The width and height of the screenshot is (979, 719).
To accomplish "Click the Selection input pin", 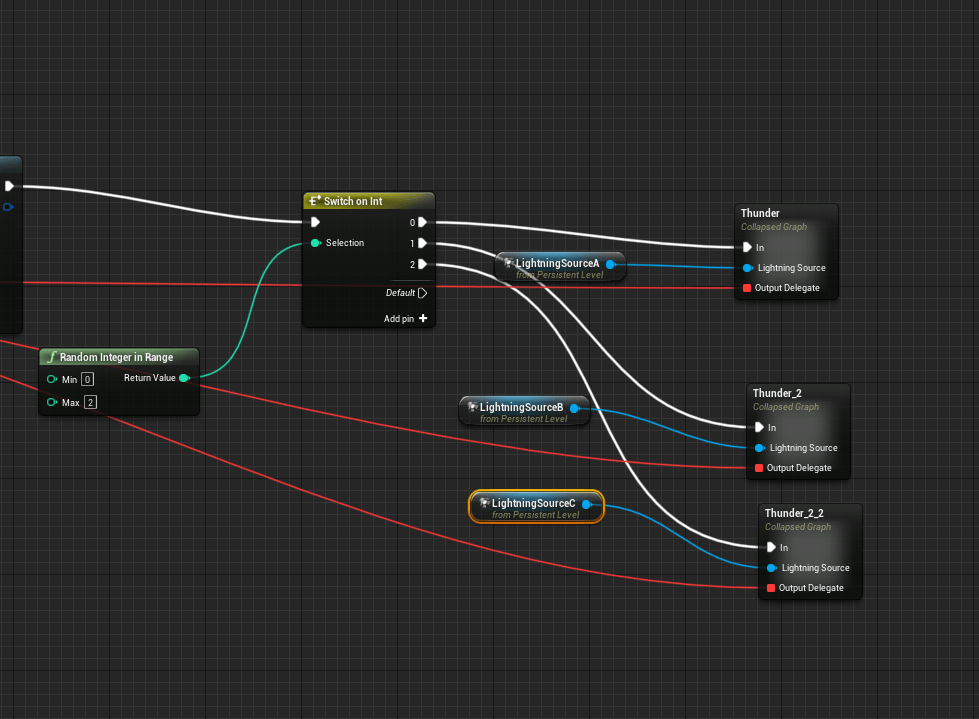I will pyautogui.click(x=316, y=243).
